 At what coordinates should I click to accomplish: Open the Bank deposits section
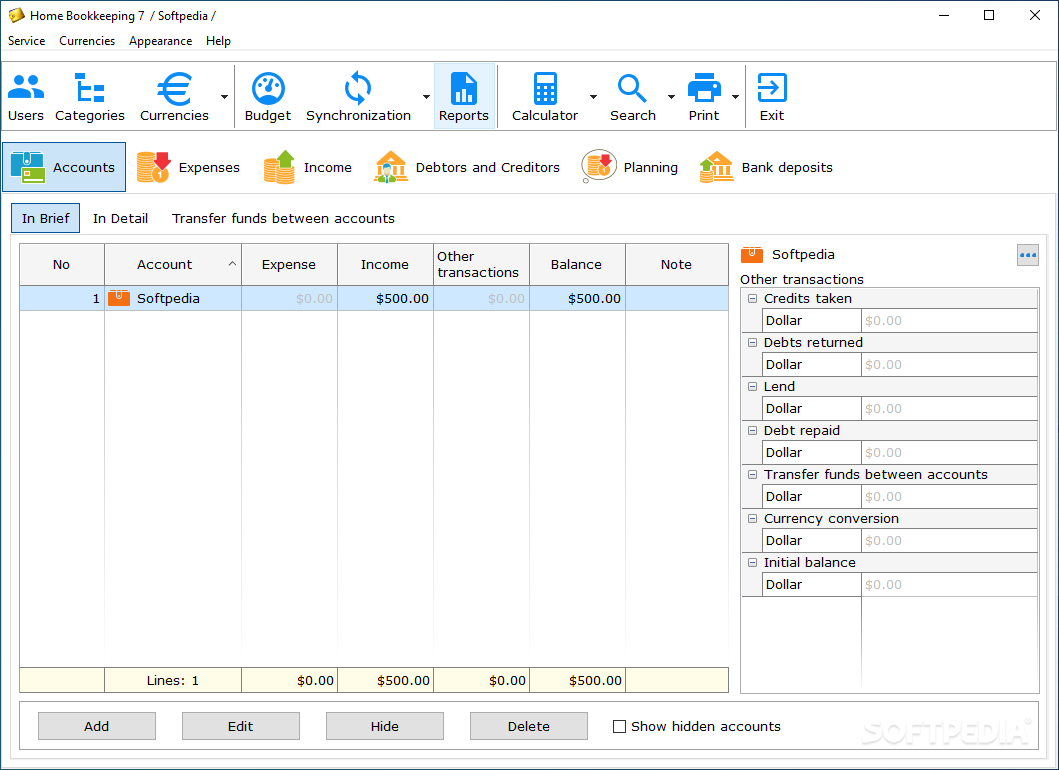[x=766, y=167]
